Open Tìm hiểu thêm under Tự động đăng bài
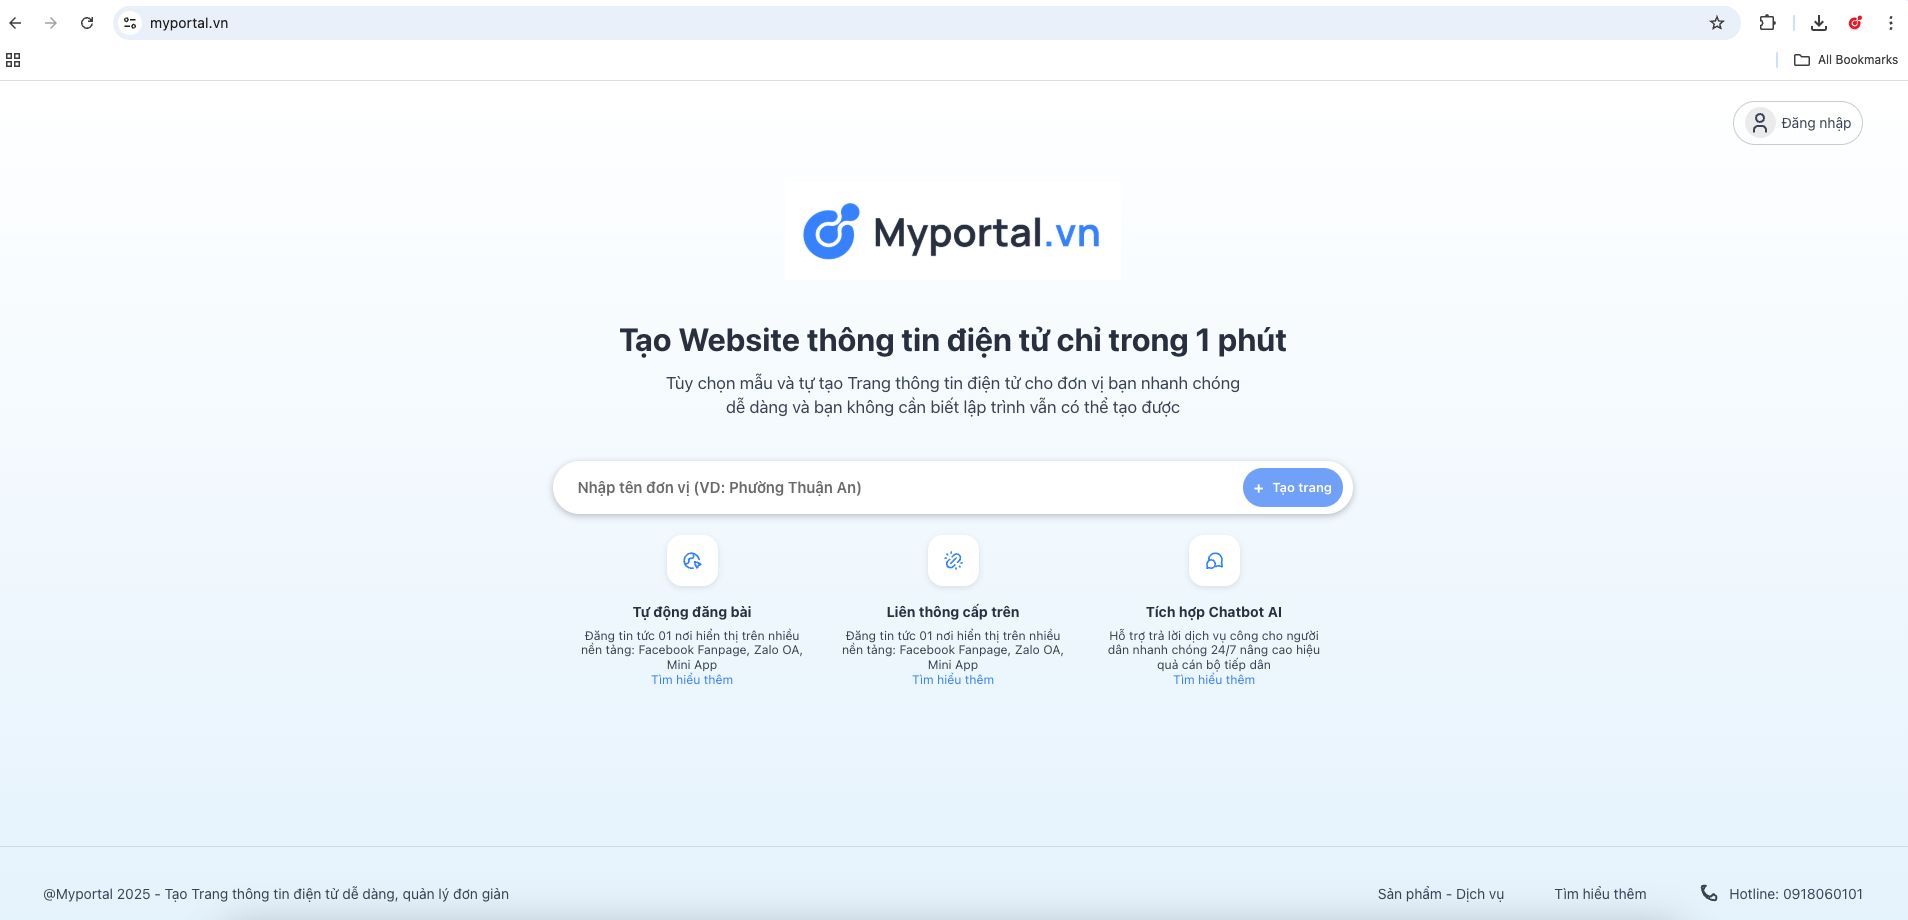This screenshot has height=920, width=1908. (692, 680)
